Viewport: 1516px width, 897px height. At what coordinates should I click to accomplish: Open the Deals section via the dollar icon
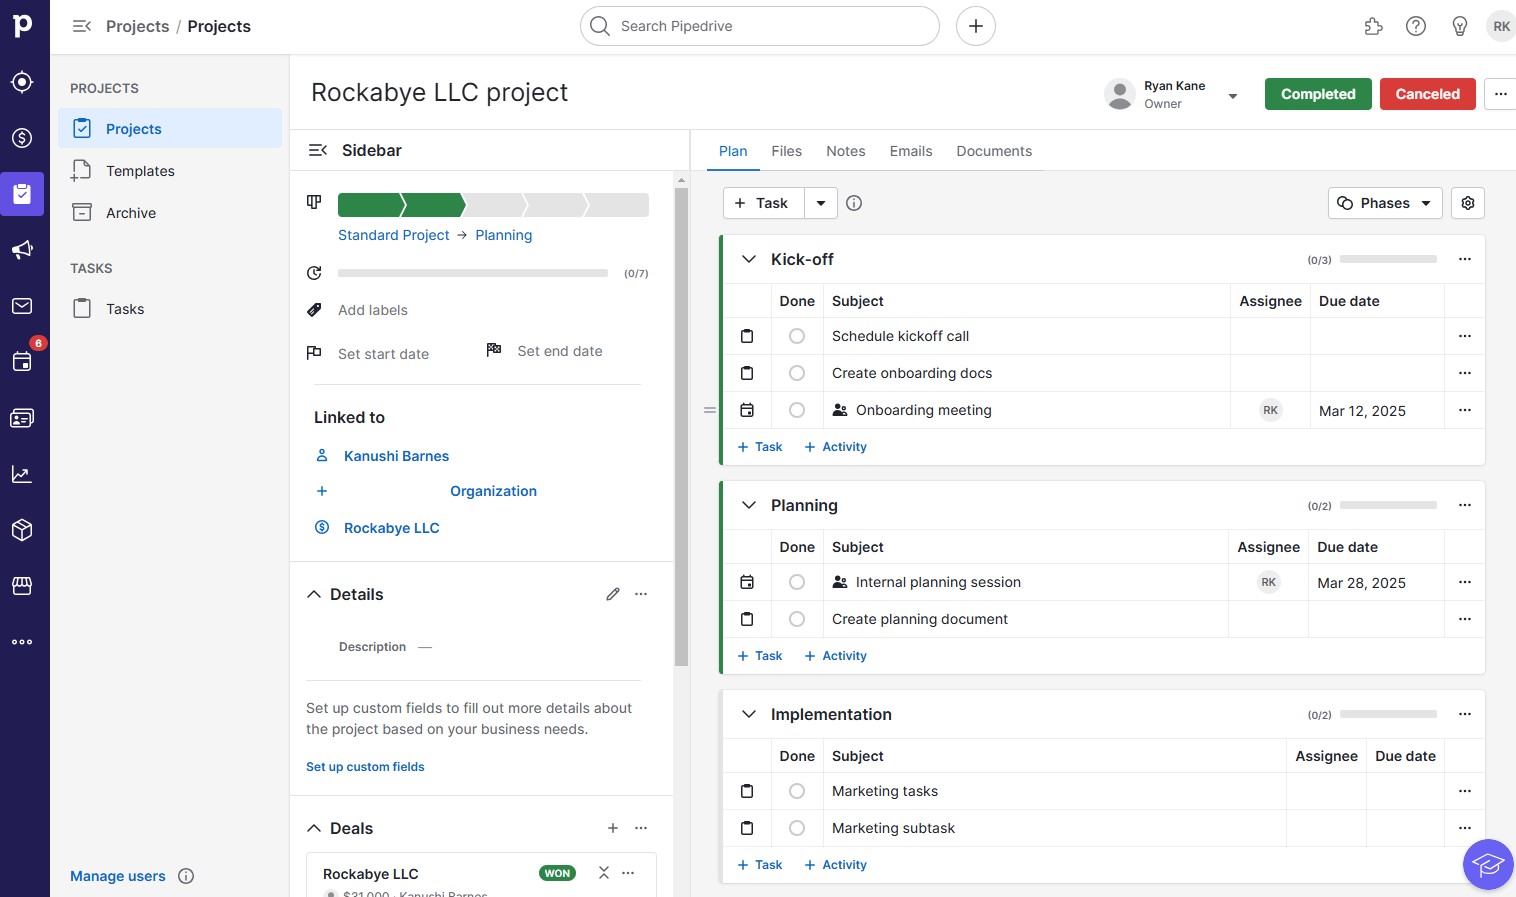point(22,138)
